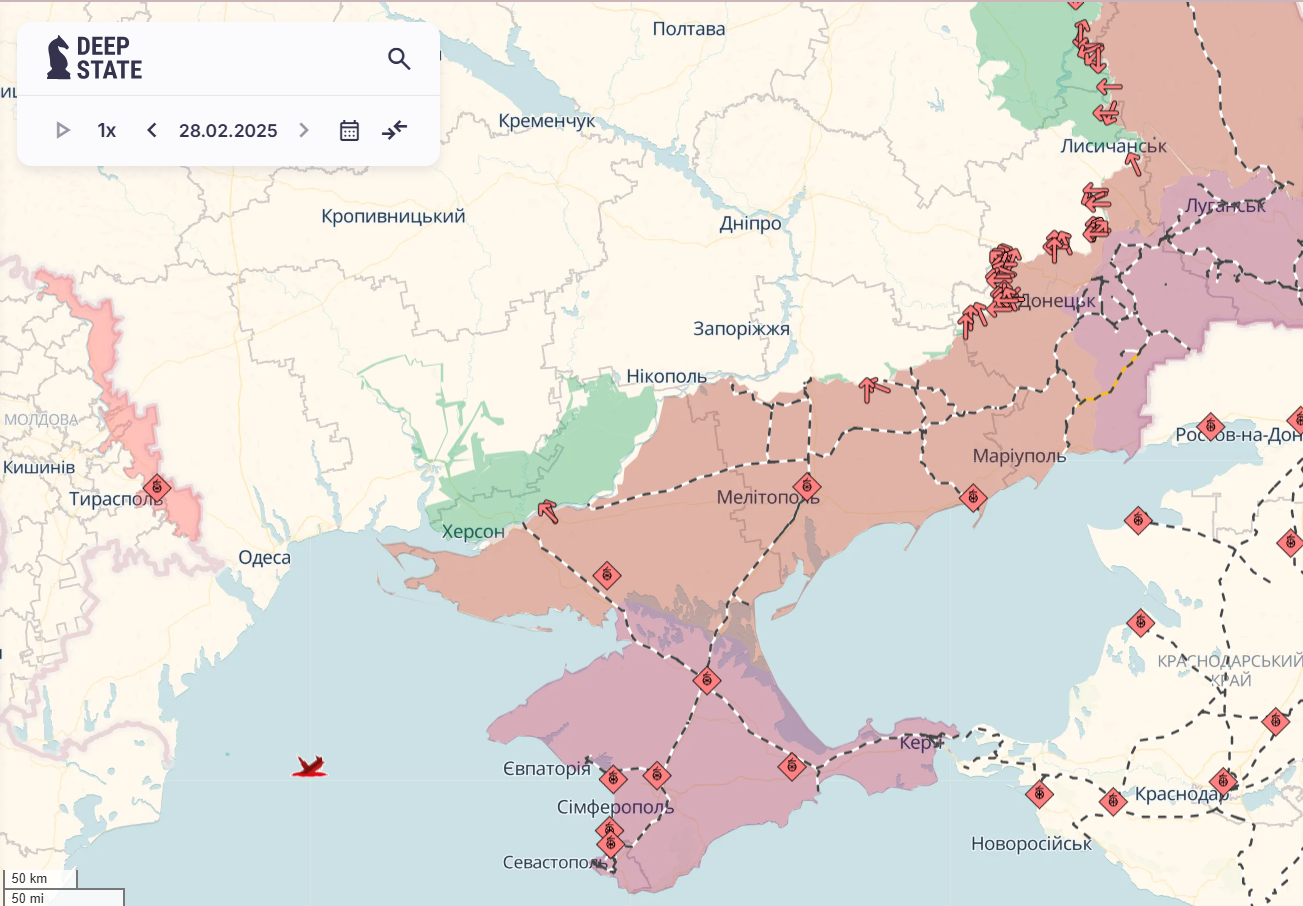Select the marker just left of Краснодар label
The height and width of the screenshot is (906, 1303).
[x=1113, y=801]
